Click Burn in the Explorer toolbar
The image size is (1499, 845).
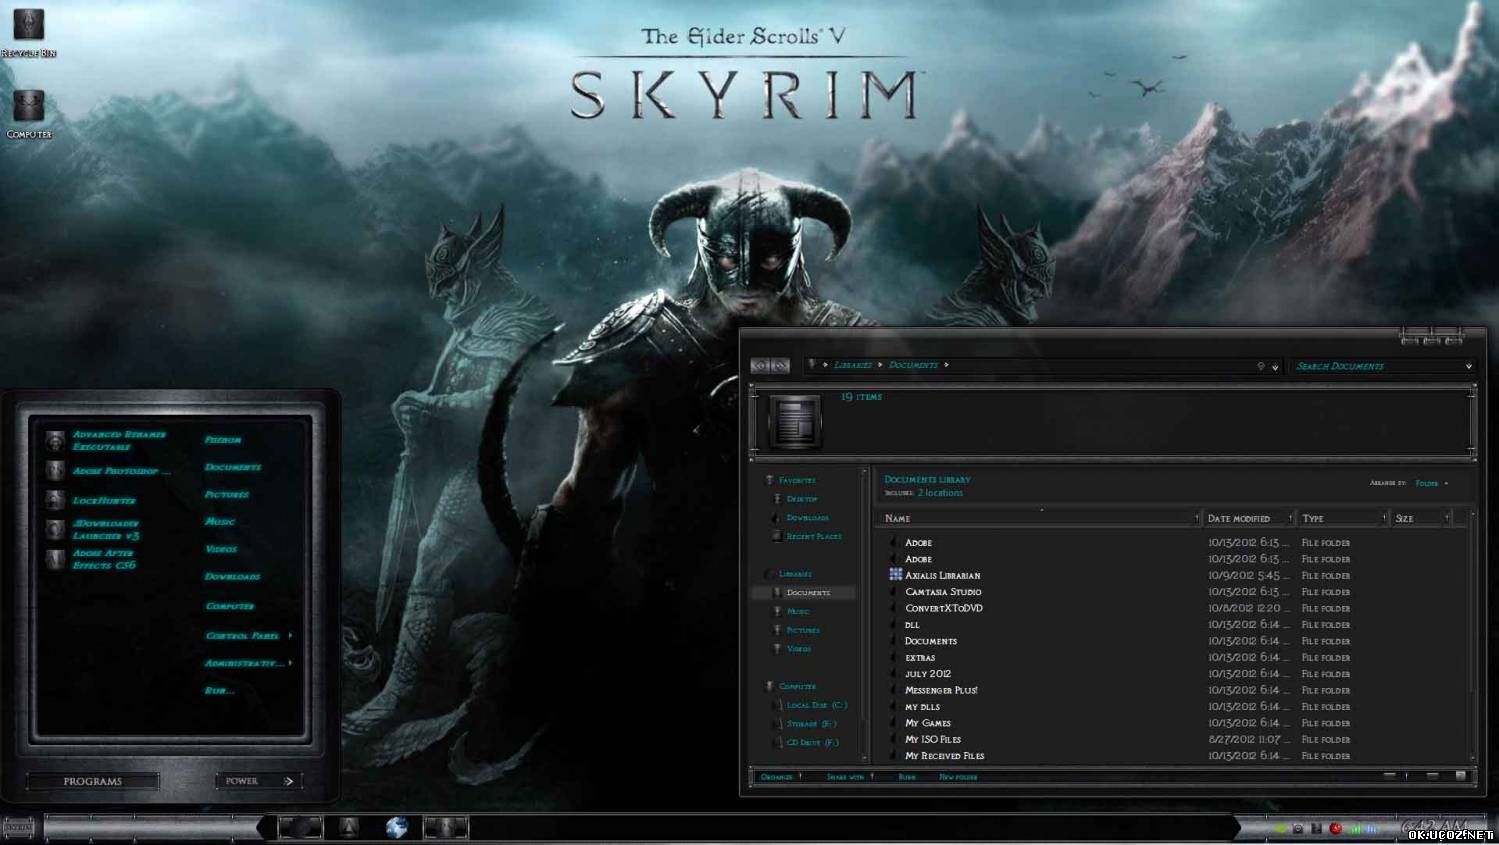(x=907, y=777)
